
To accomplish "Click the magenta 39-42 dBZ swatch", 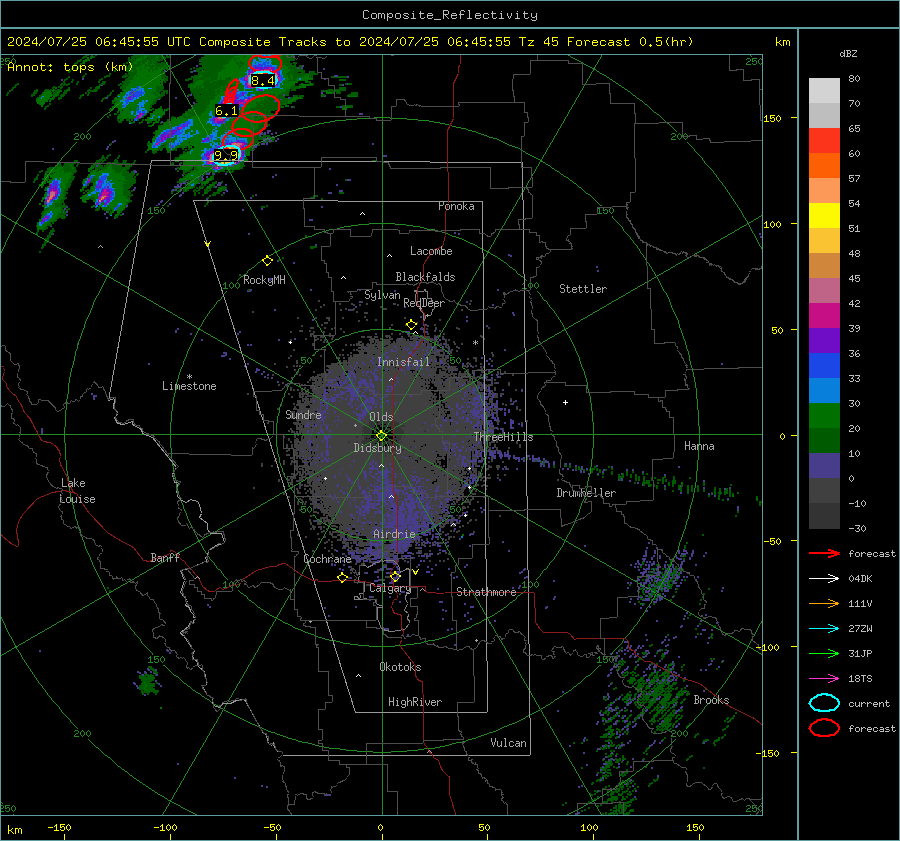I will point(824,316).
